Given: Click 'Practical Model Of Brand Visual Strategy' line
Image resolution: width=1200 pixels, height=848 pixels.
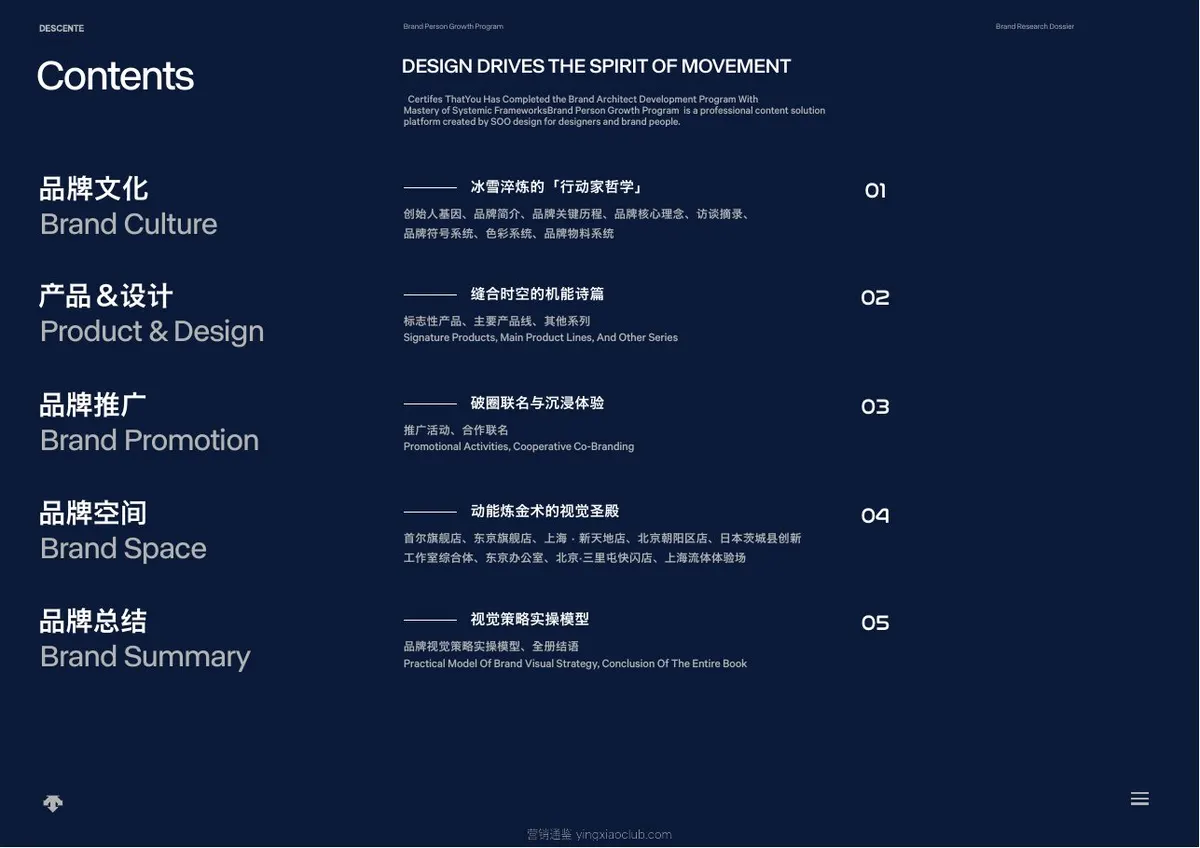Looking at the screenshot, I should click(575, 664).
